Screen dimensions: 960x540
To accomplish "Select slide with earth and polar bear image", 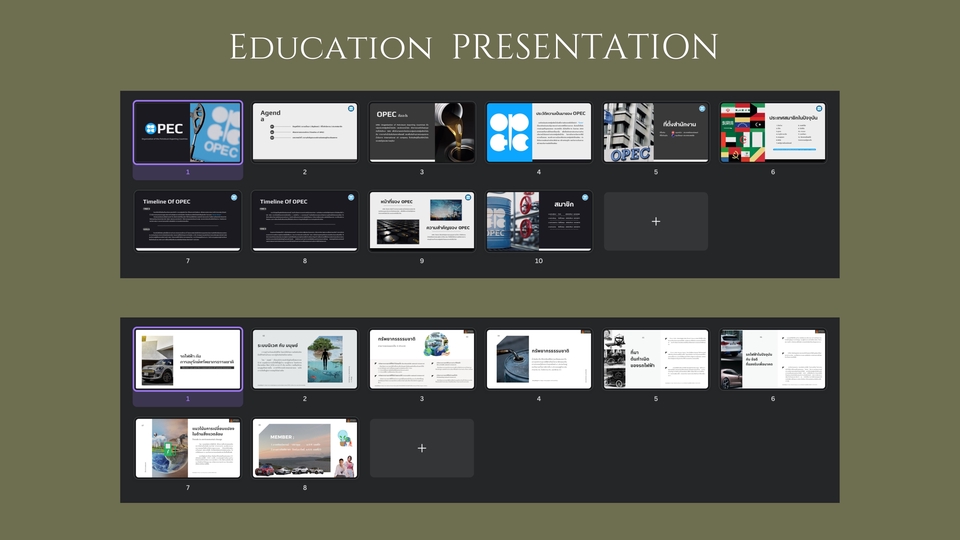I will [188, 448].
